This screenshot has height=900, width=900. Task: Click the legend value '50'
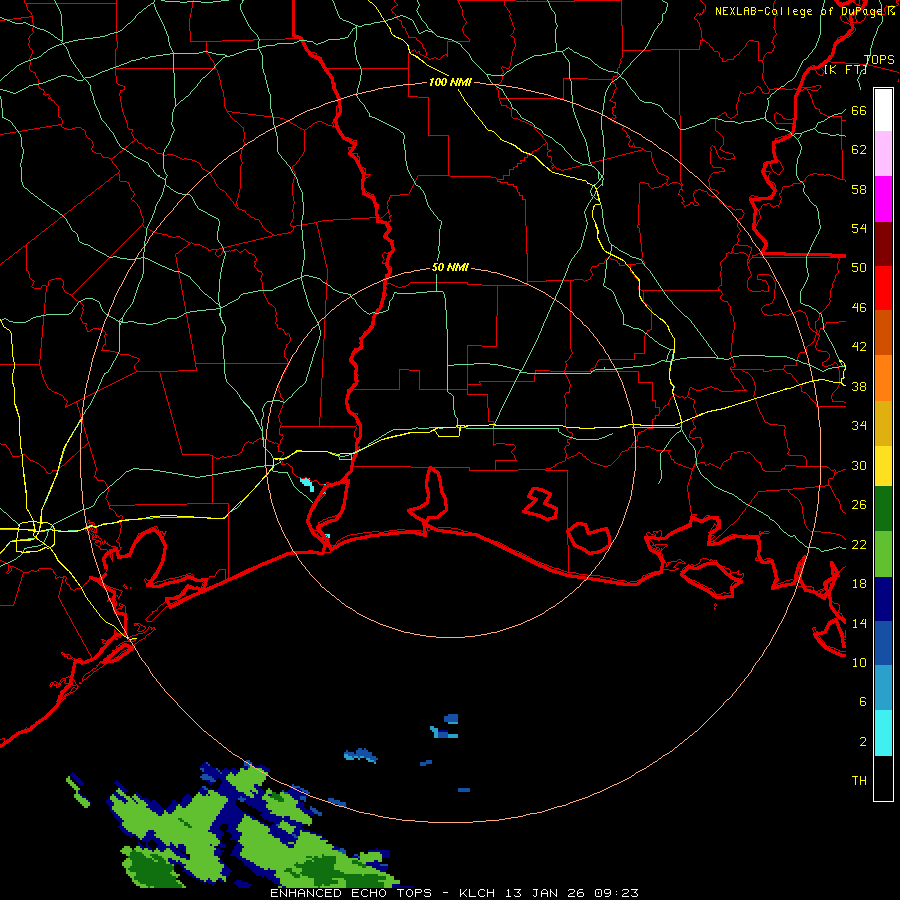pos(859,267)
